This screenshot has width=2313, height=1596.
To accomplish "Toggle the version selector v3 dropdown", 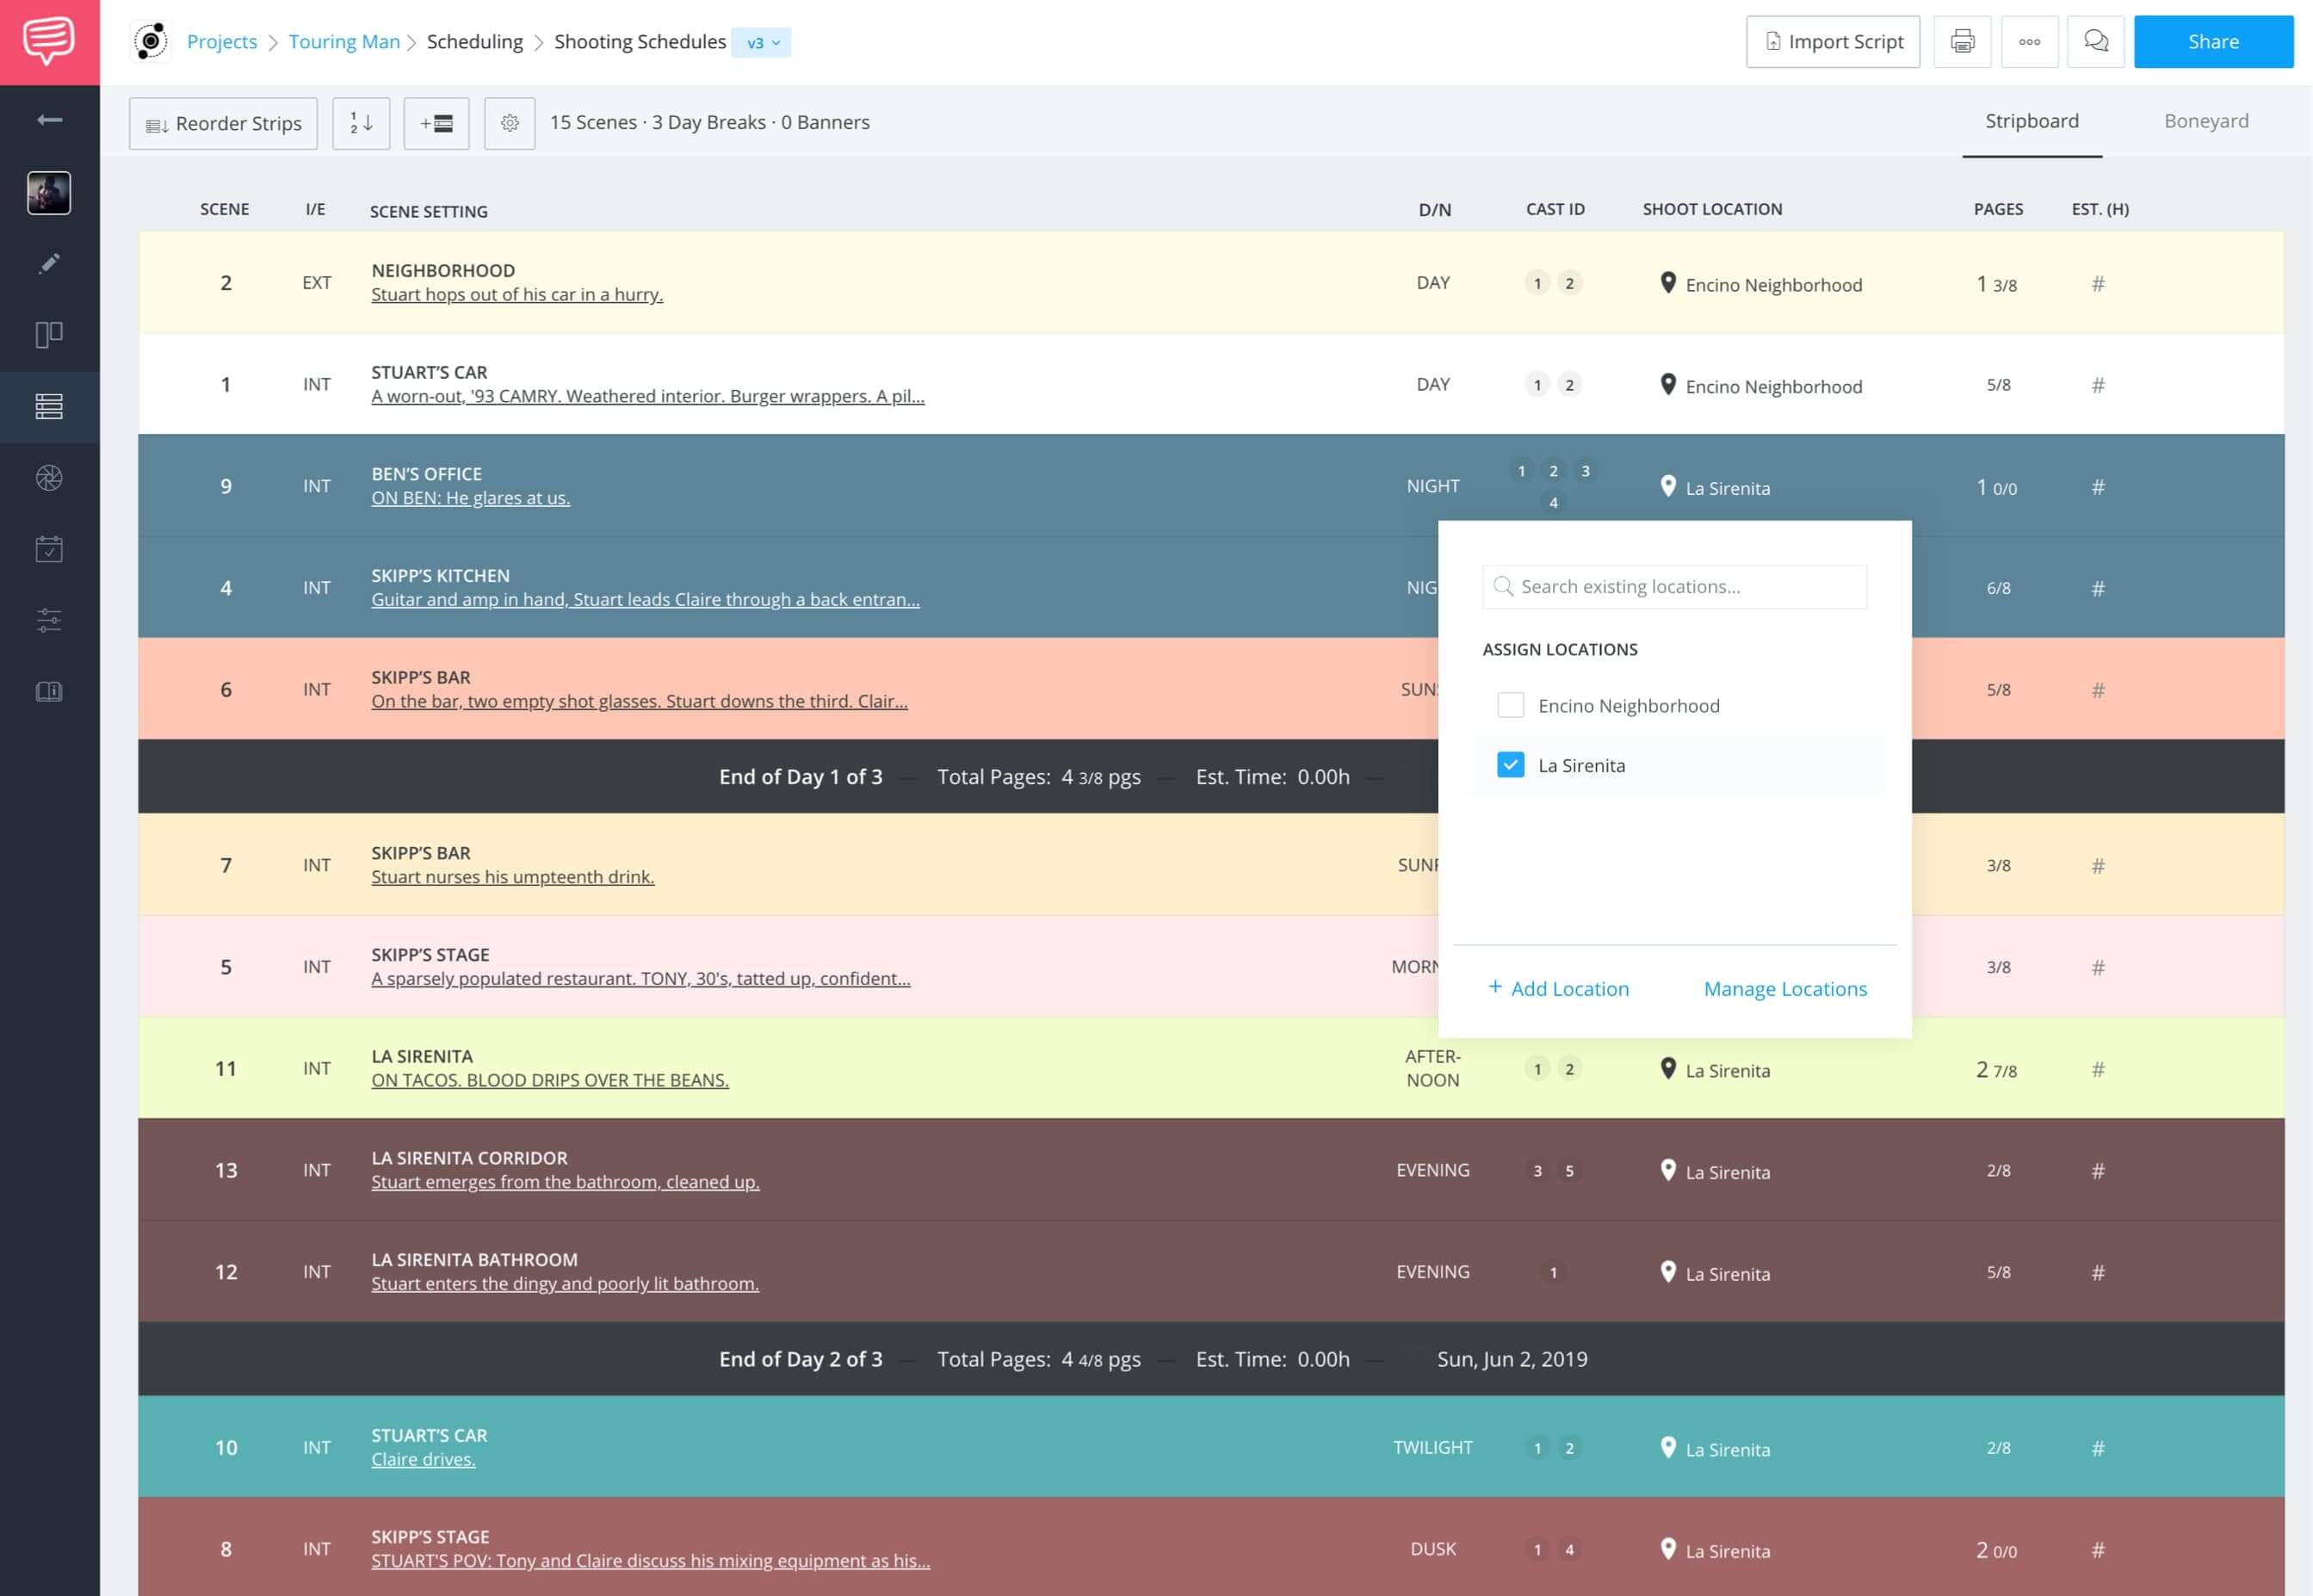I will (761, 42).
